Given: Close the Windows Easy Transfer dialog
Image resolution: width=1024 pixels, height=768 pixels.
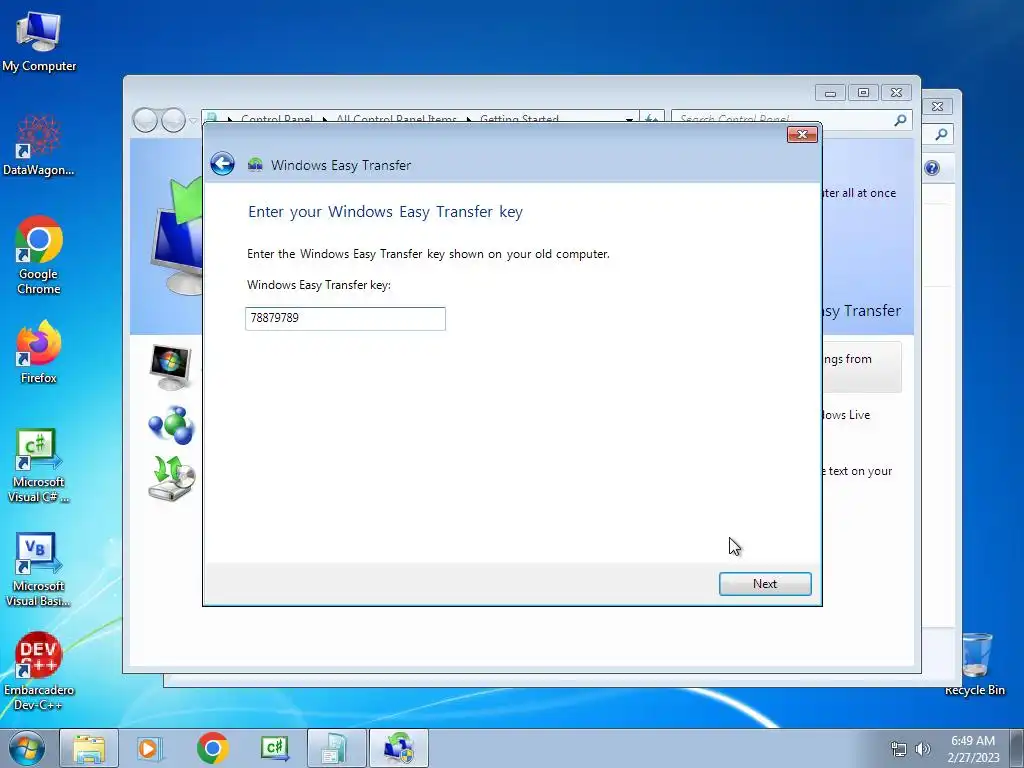Looking at the screenshot, I should point(803,135).
